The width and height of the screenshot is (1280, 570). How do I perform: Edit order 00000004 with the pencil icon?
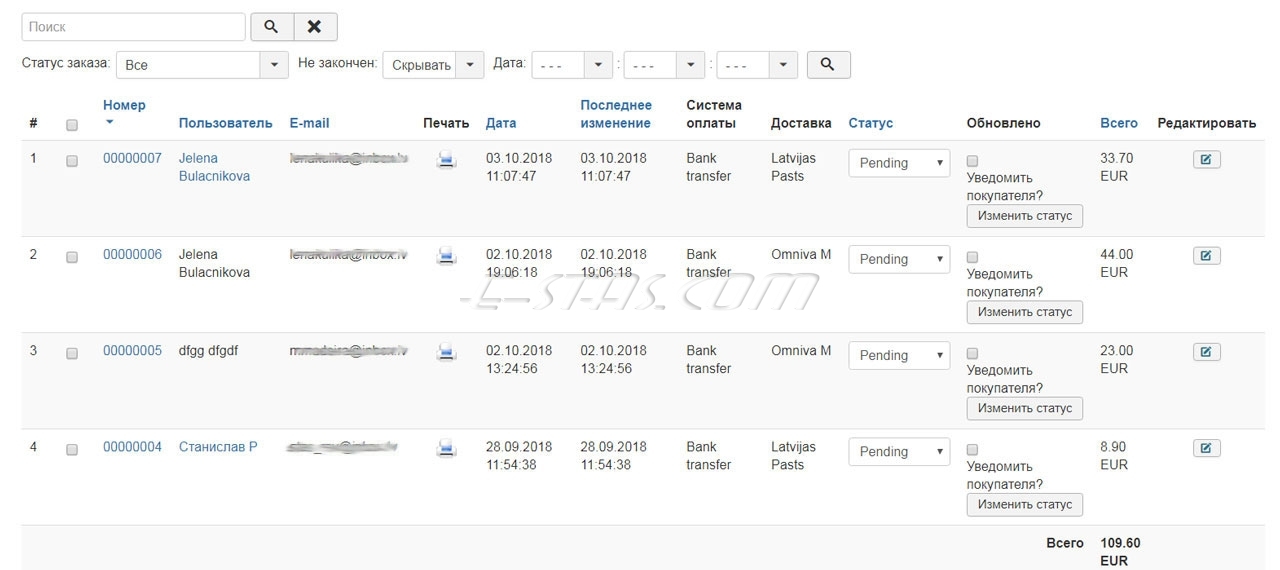click(x=1206, y=447)
